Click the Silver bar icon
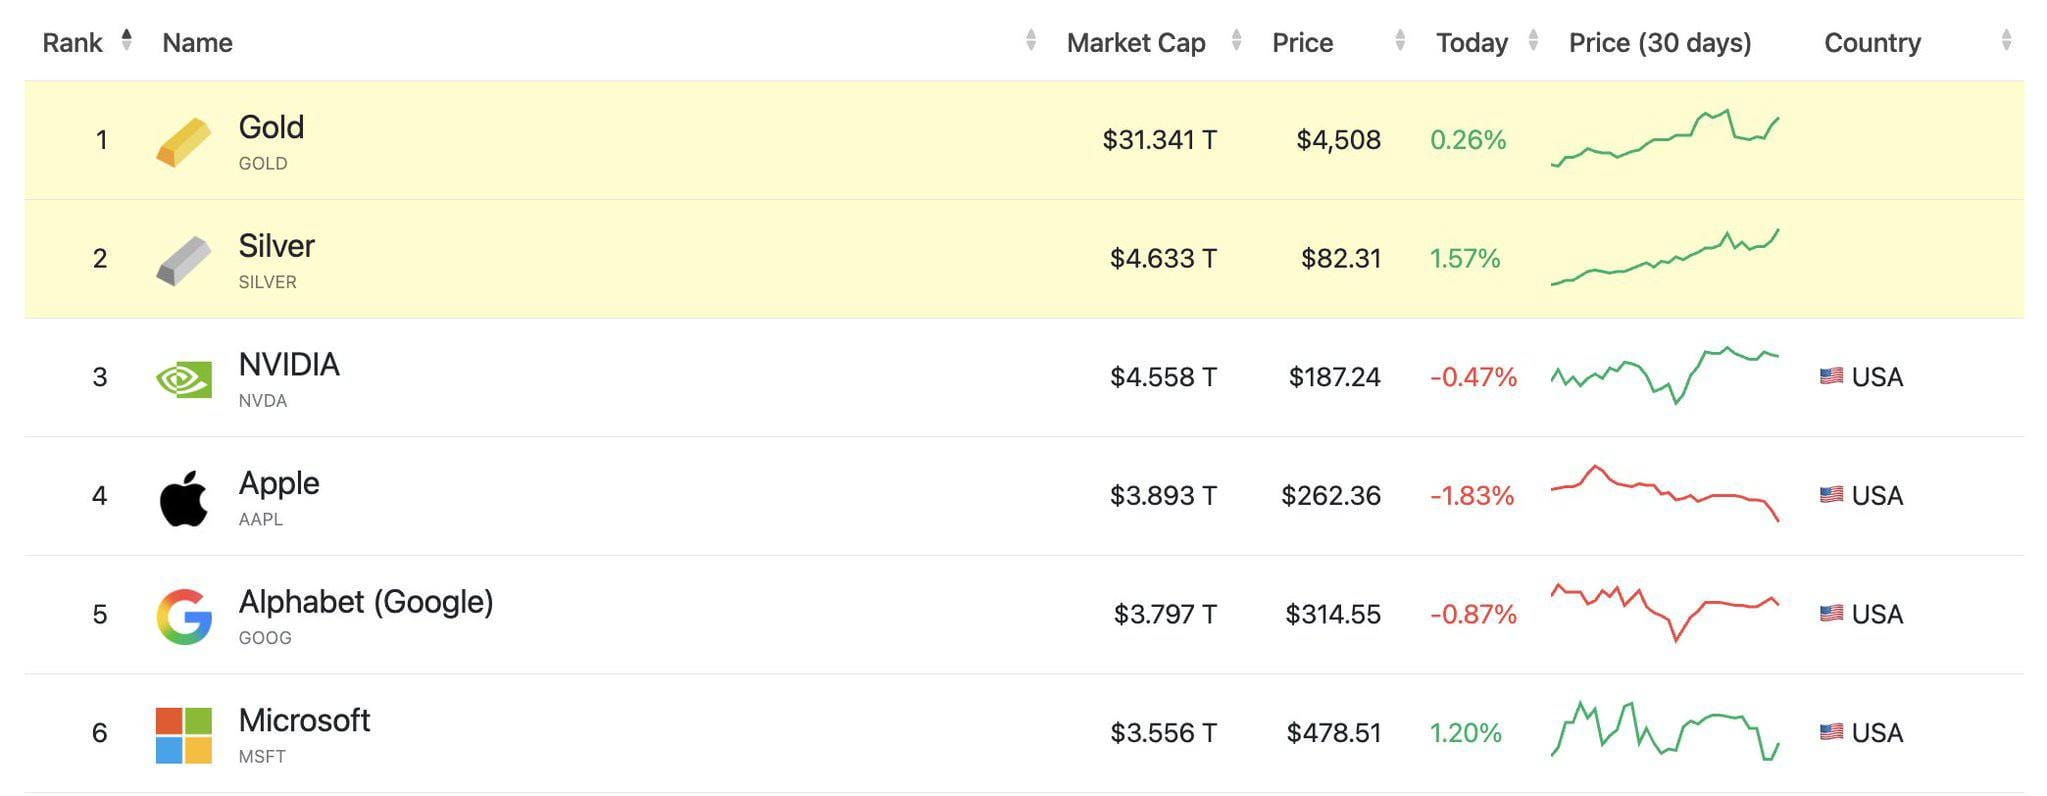The image size is (2047, 796). pos(184,260)
